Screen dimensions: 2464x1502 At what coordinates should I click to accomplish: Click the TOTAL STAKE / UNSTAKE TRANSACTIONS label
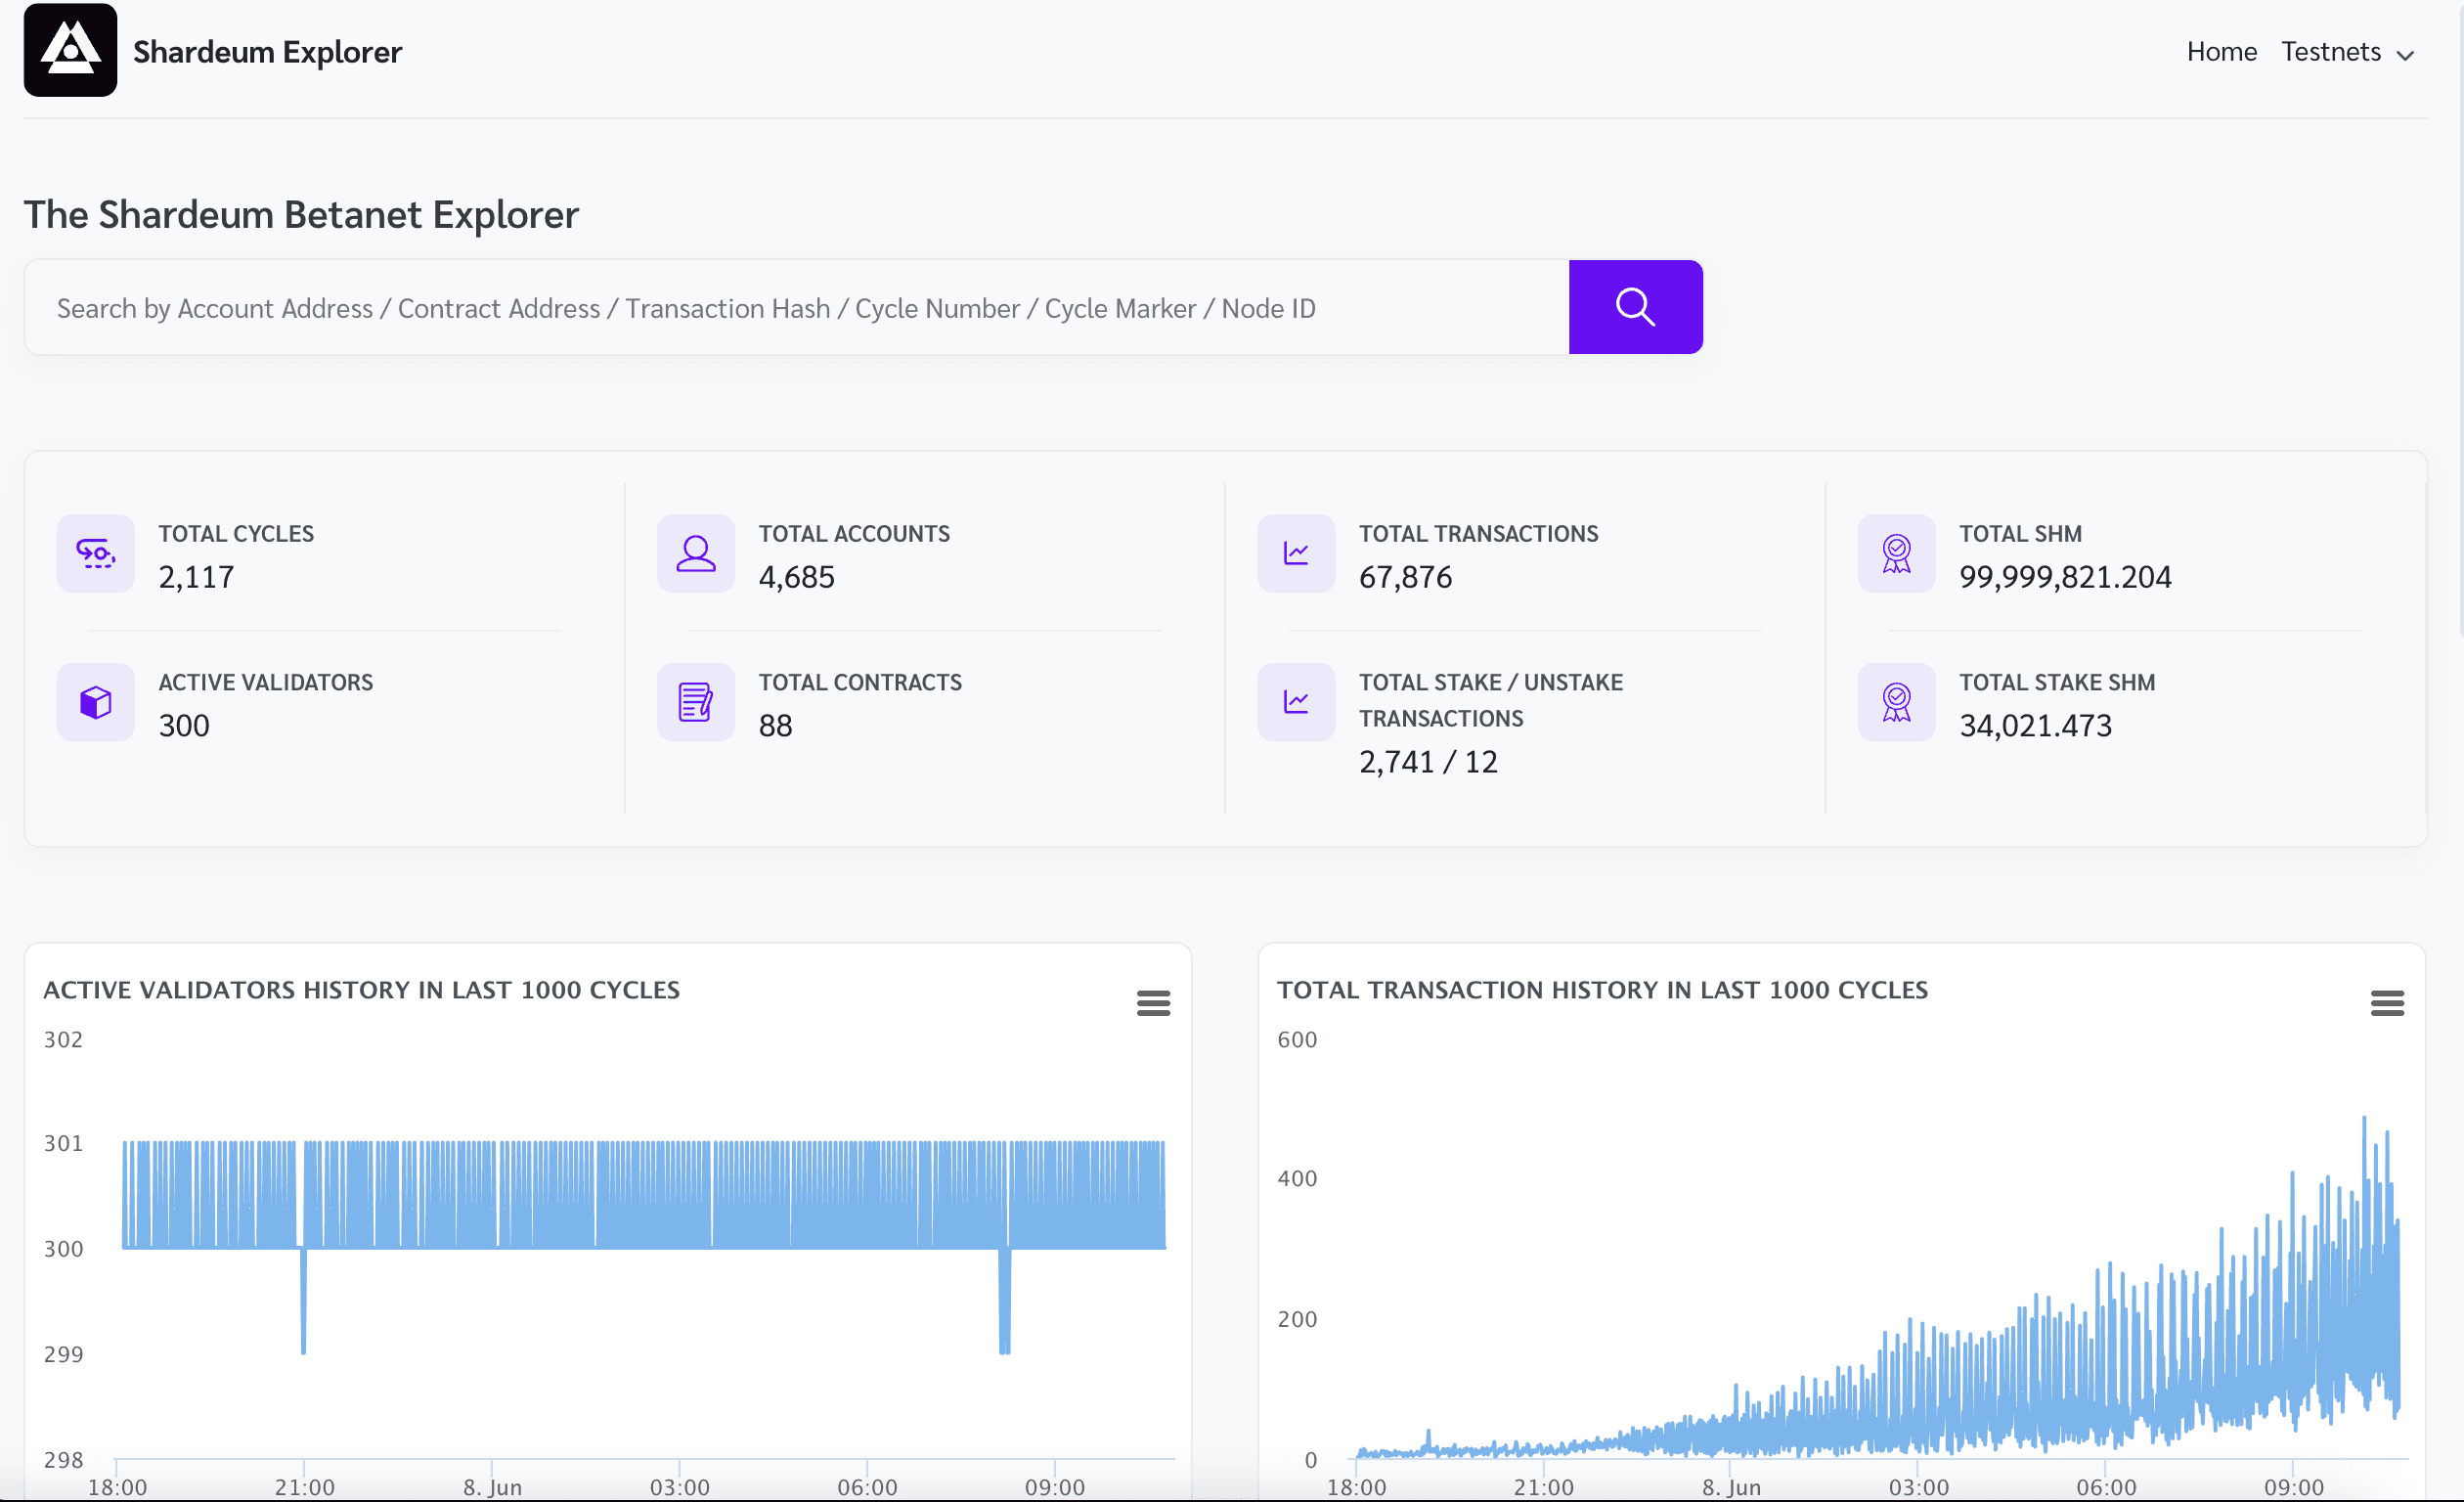tap(1491, 700)
